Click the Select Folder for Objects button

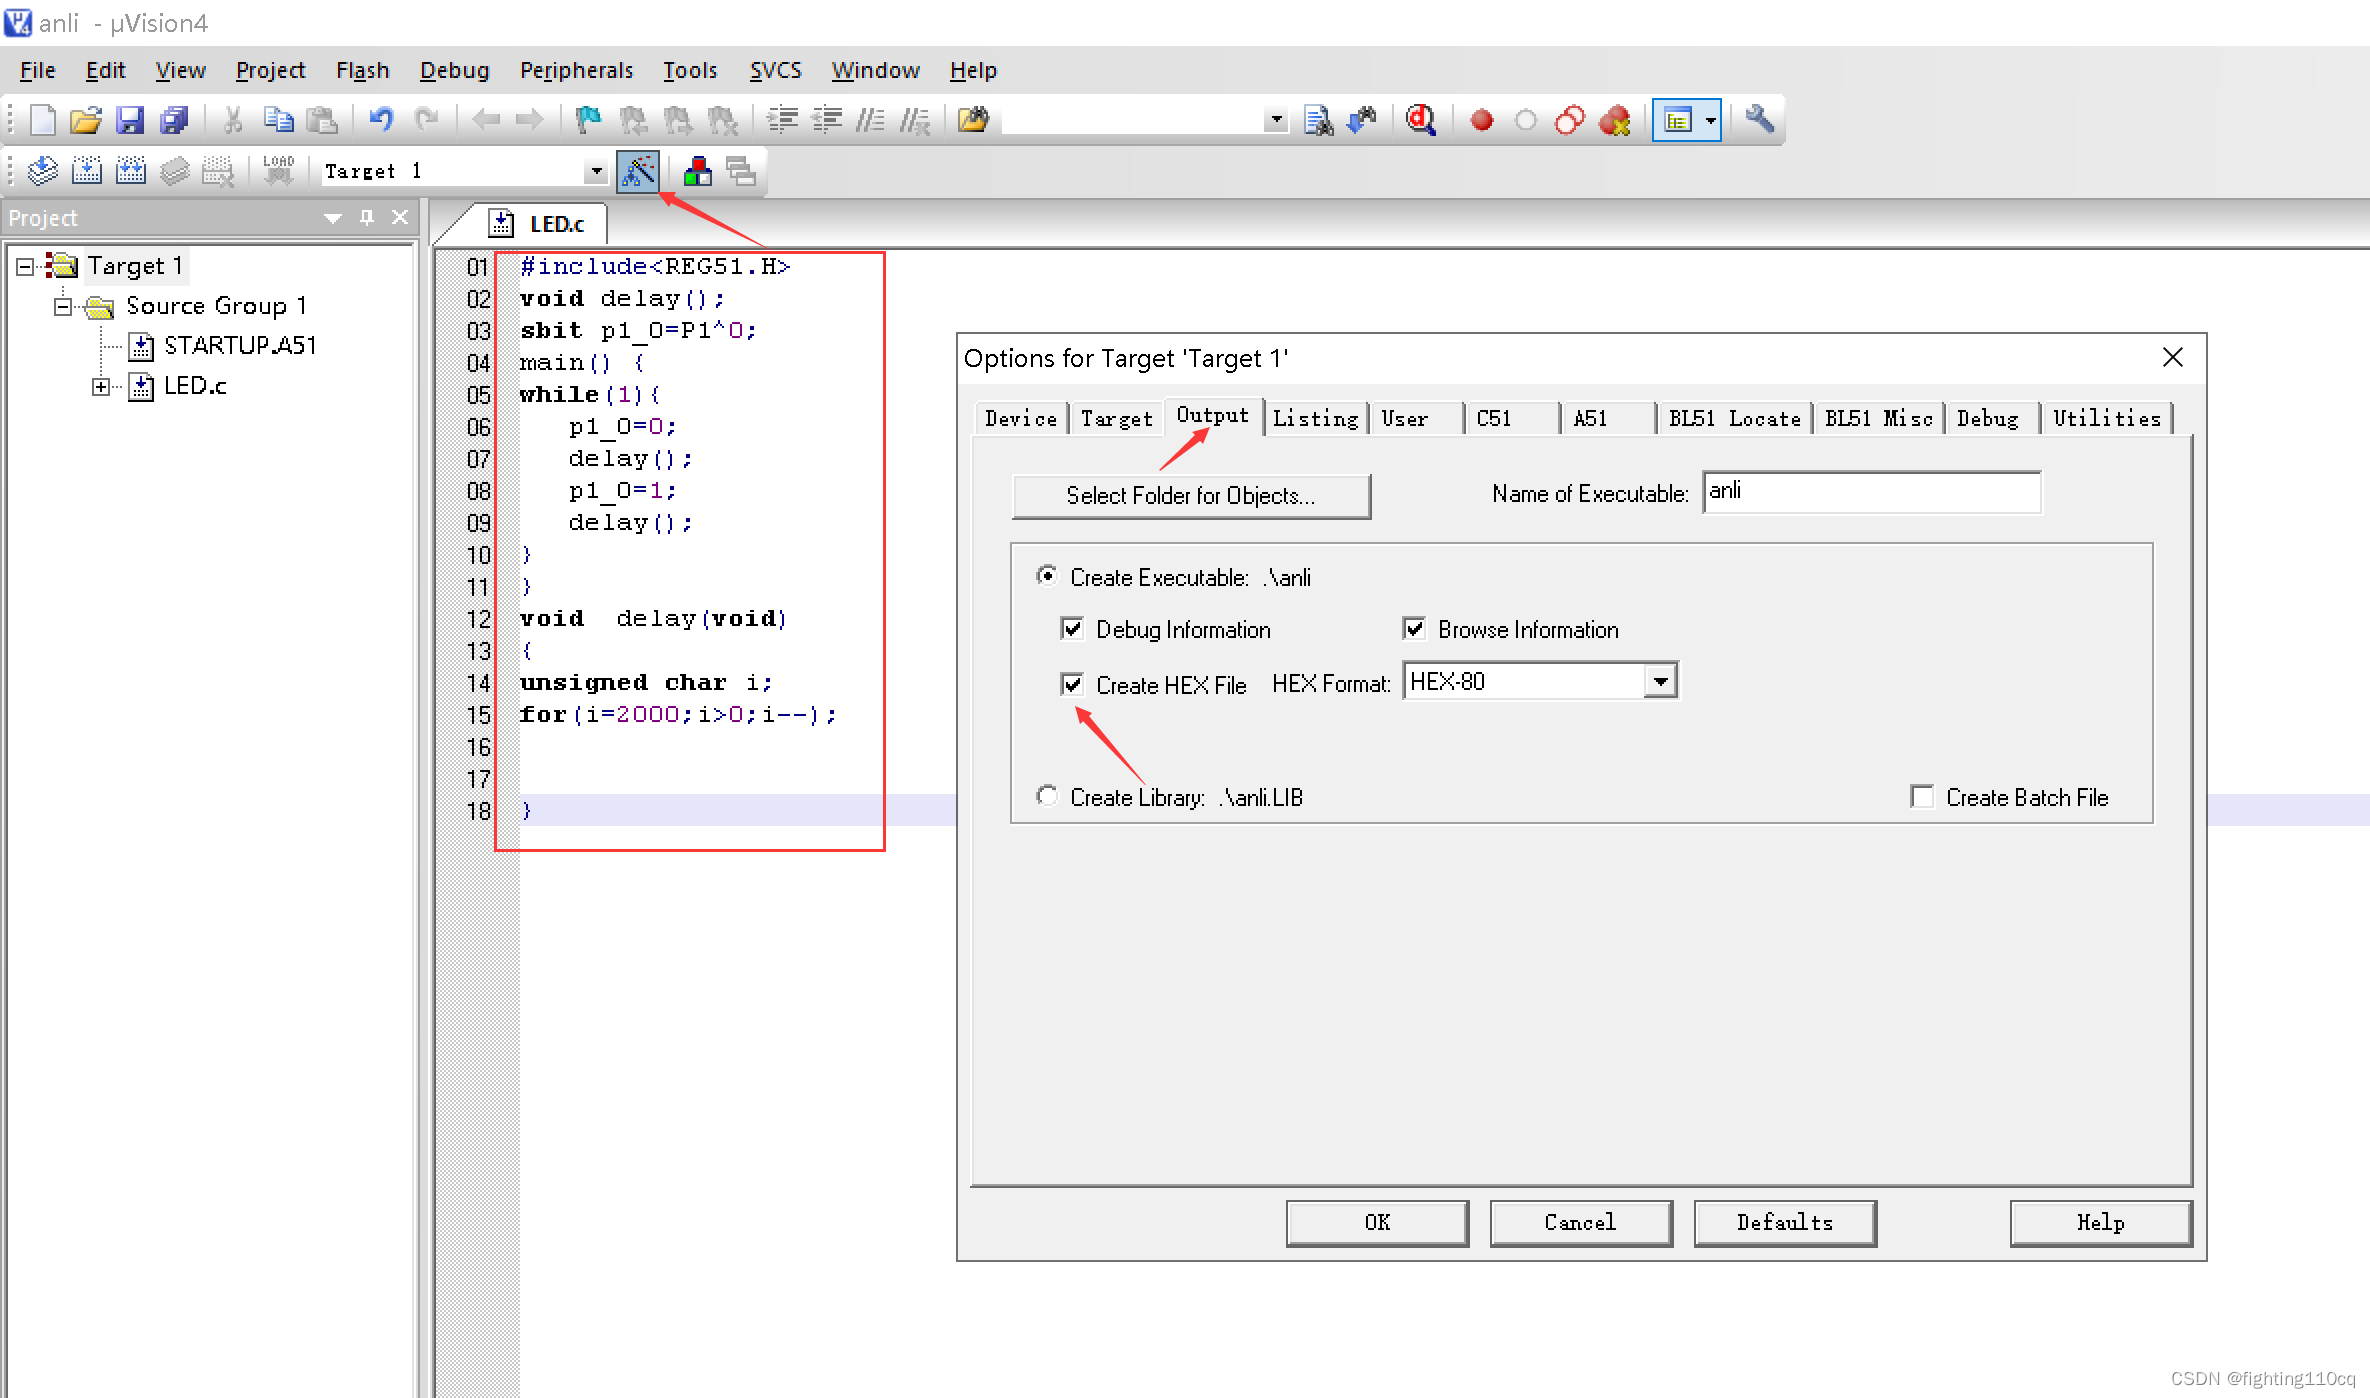click(1190, 496)
